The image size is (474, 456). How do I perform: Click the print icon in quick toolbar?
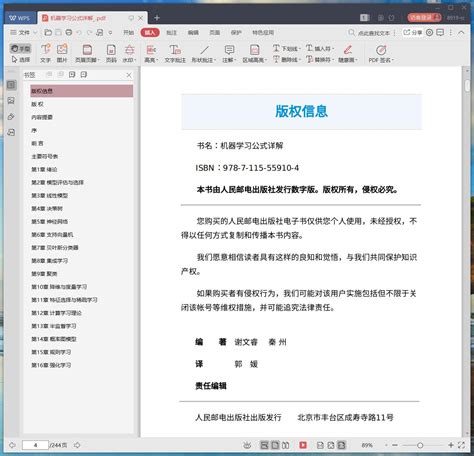click(69, 32)
